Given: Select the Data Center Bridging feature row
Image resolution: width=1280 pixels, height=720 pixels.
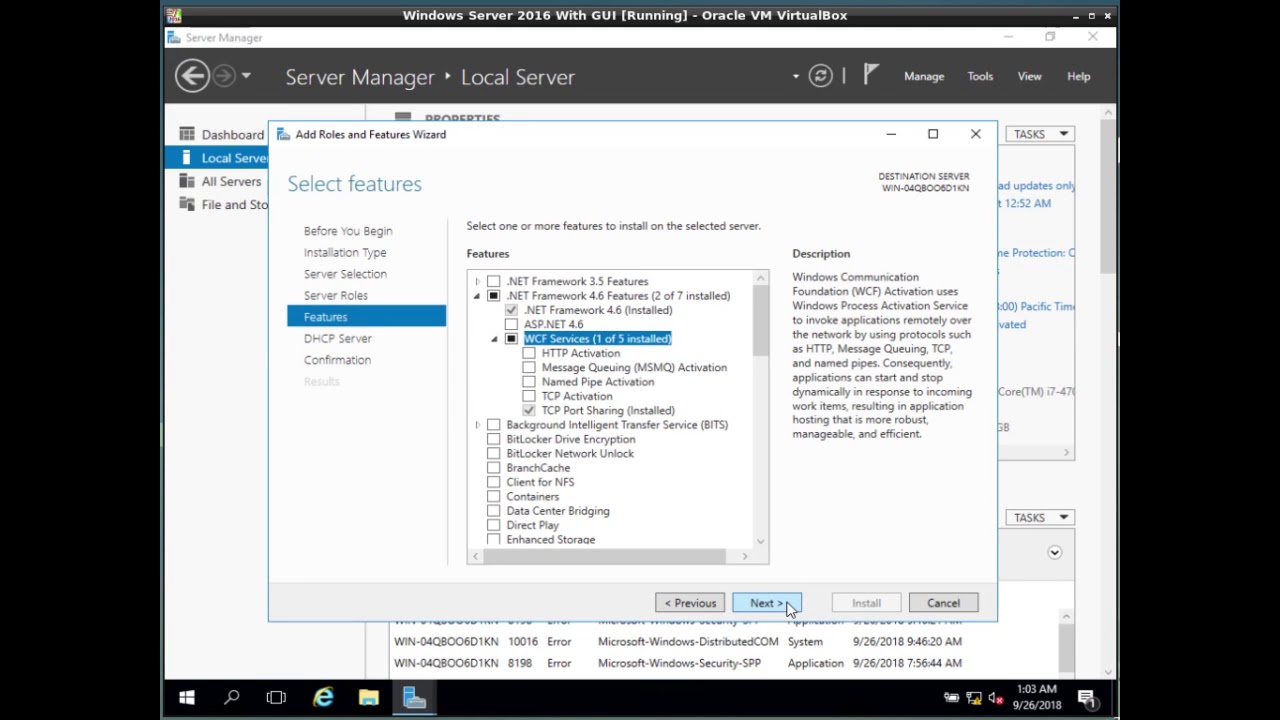Looking at the screenshot, I should click(558, 511).
